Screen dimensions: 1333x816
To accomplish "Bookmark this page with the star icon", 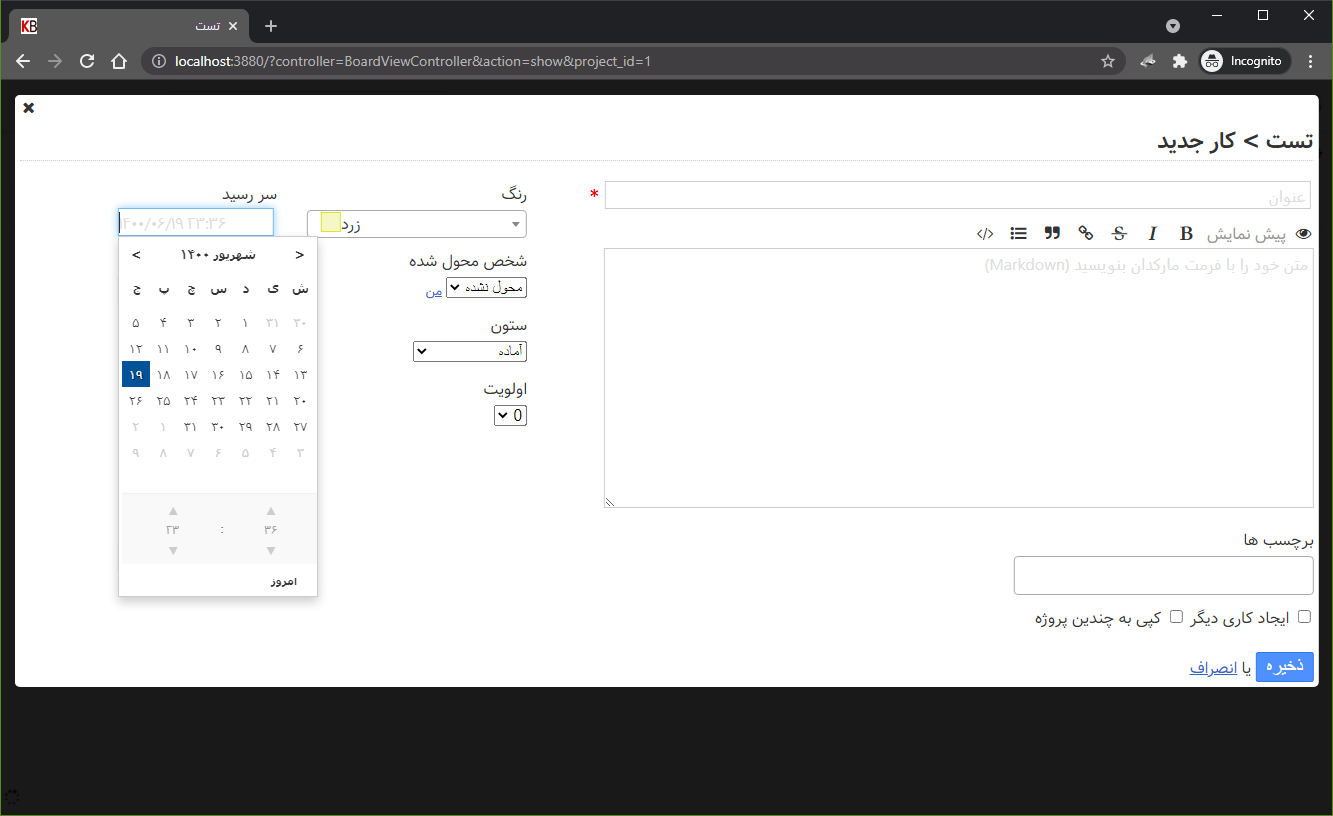I will point(1108,61).
